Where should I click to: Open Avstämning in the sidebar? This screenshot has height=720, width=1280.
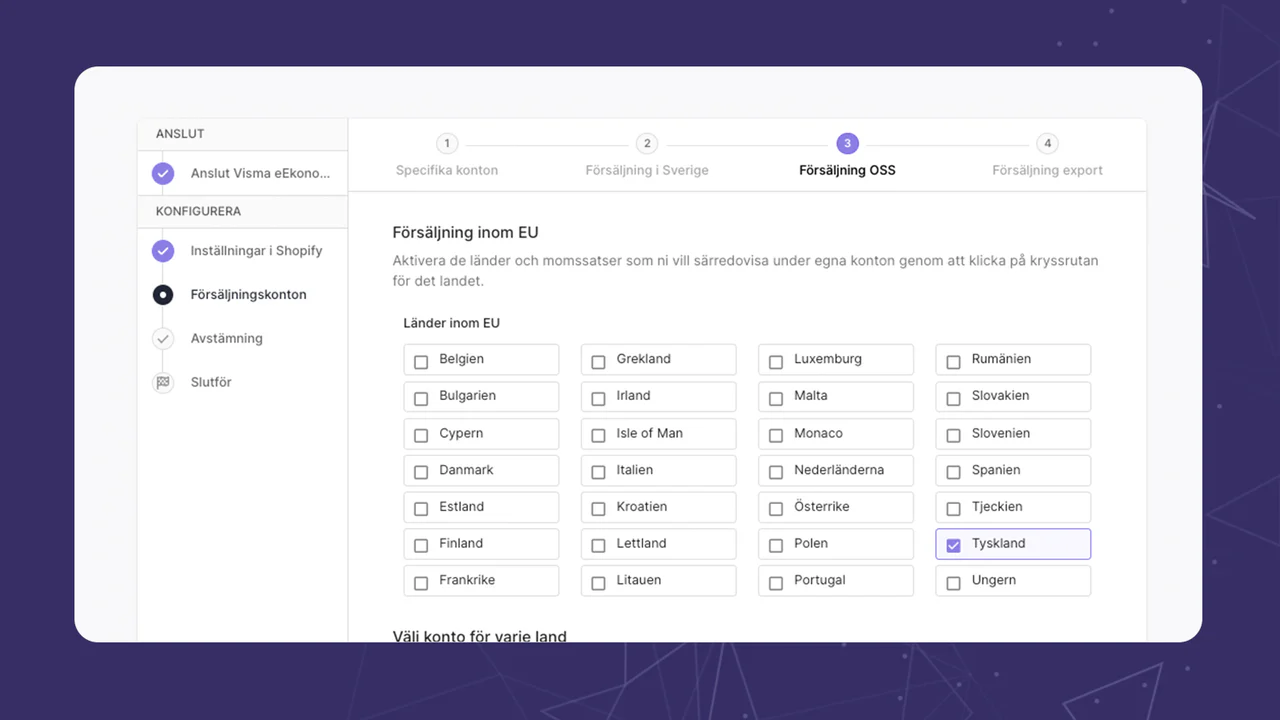[227, 339]
